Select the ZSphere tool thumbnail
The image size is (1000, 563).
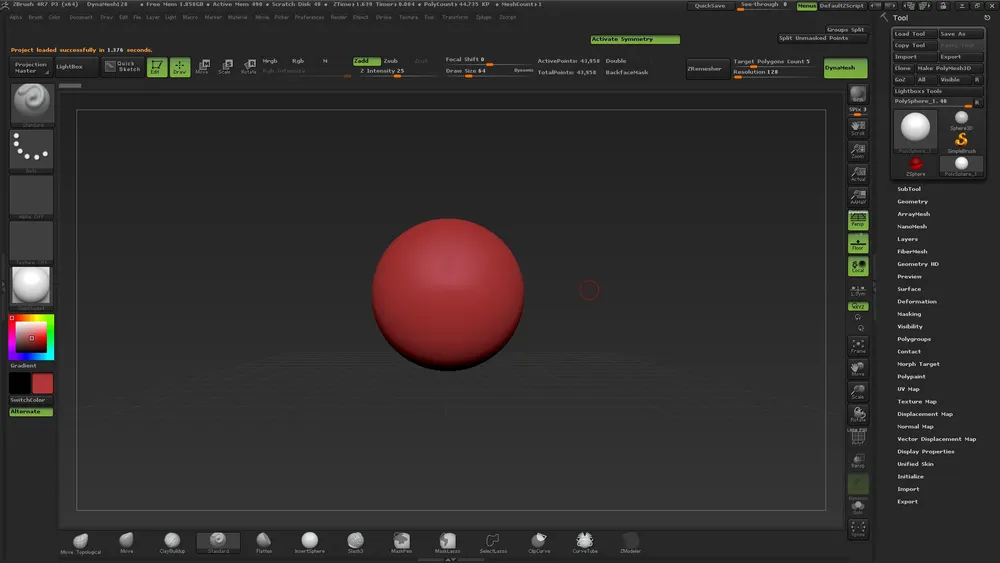(x=915, y=164)
